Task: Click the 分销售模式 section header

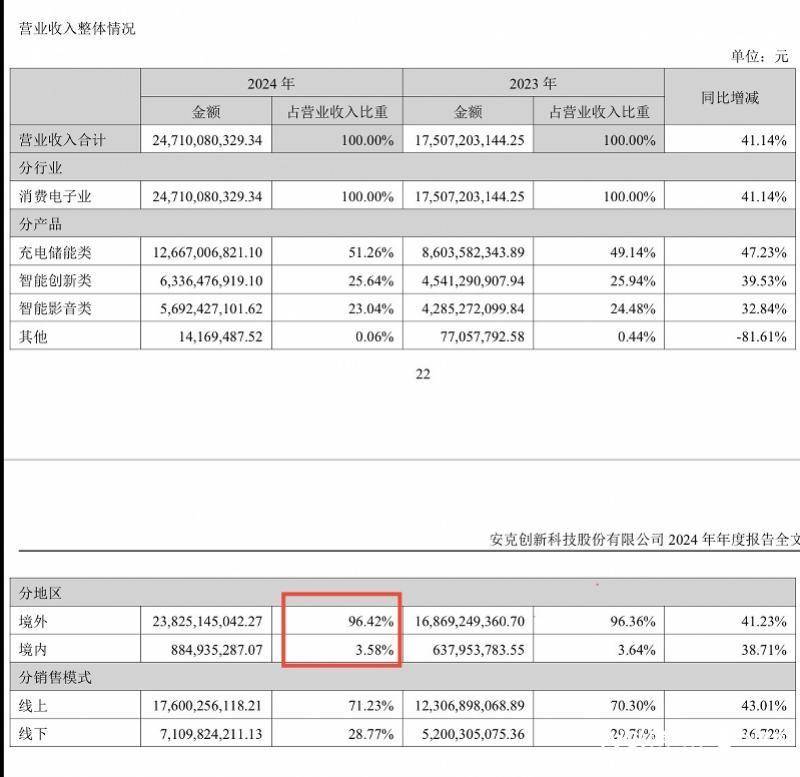Action: pyautogui.click(x=55, y=678)
